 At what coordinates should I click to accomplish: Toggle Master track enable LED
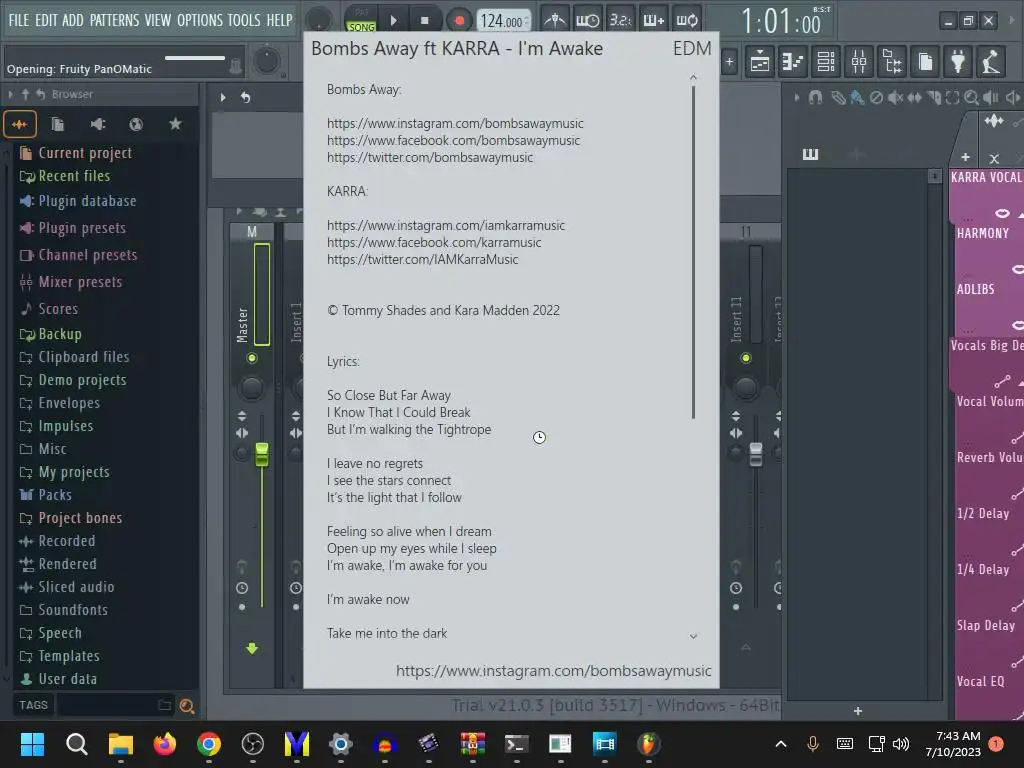[x=251, y=358]
